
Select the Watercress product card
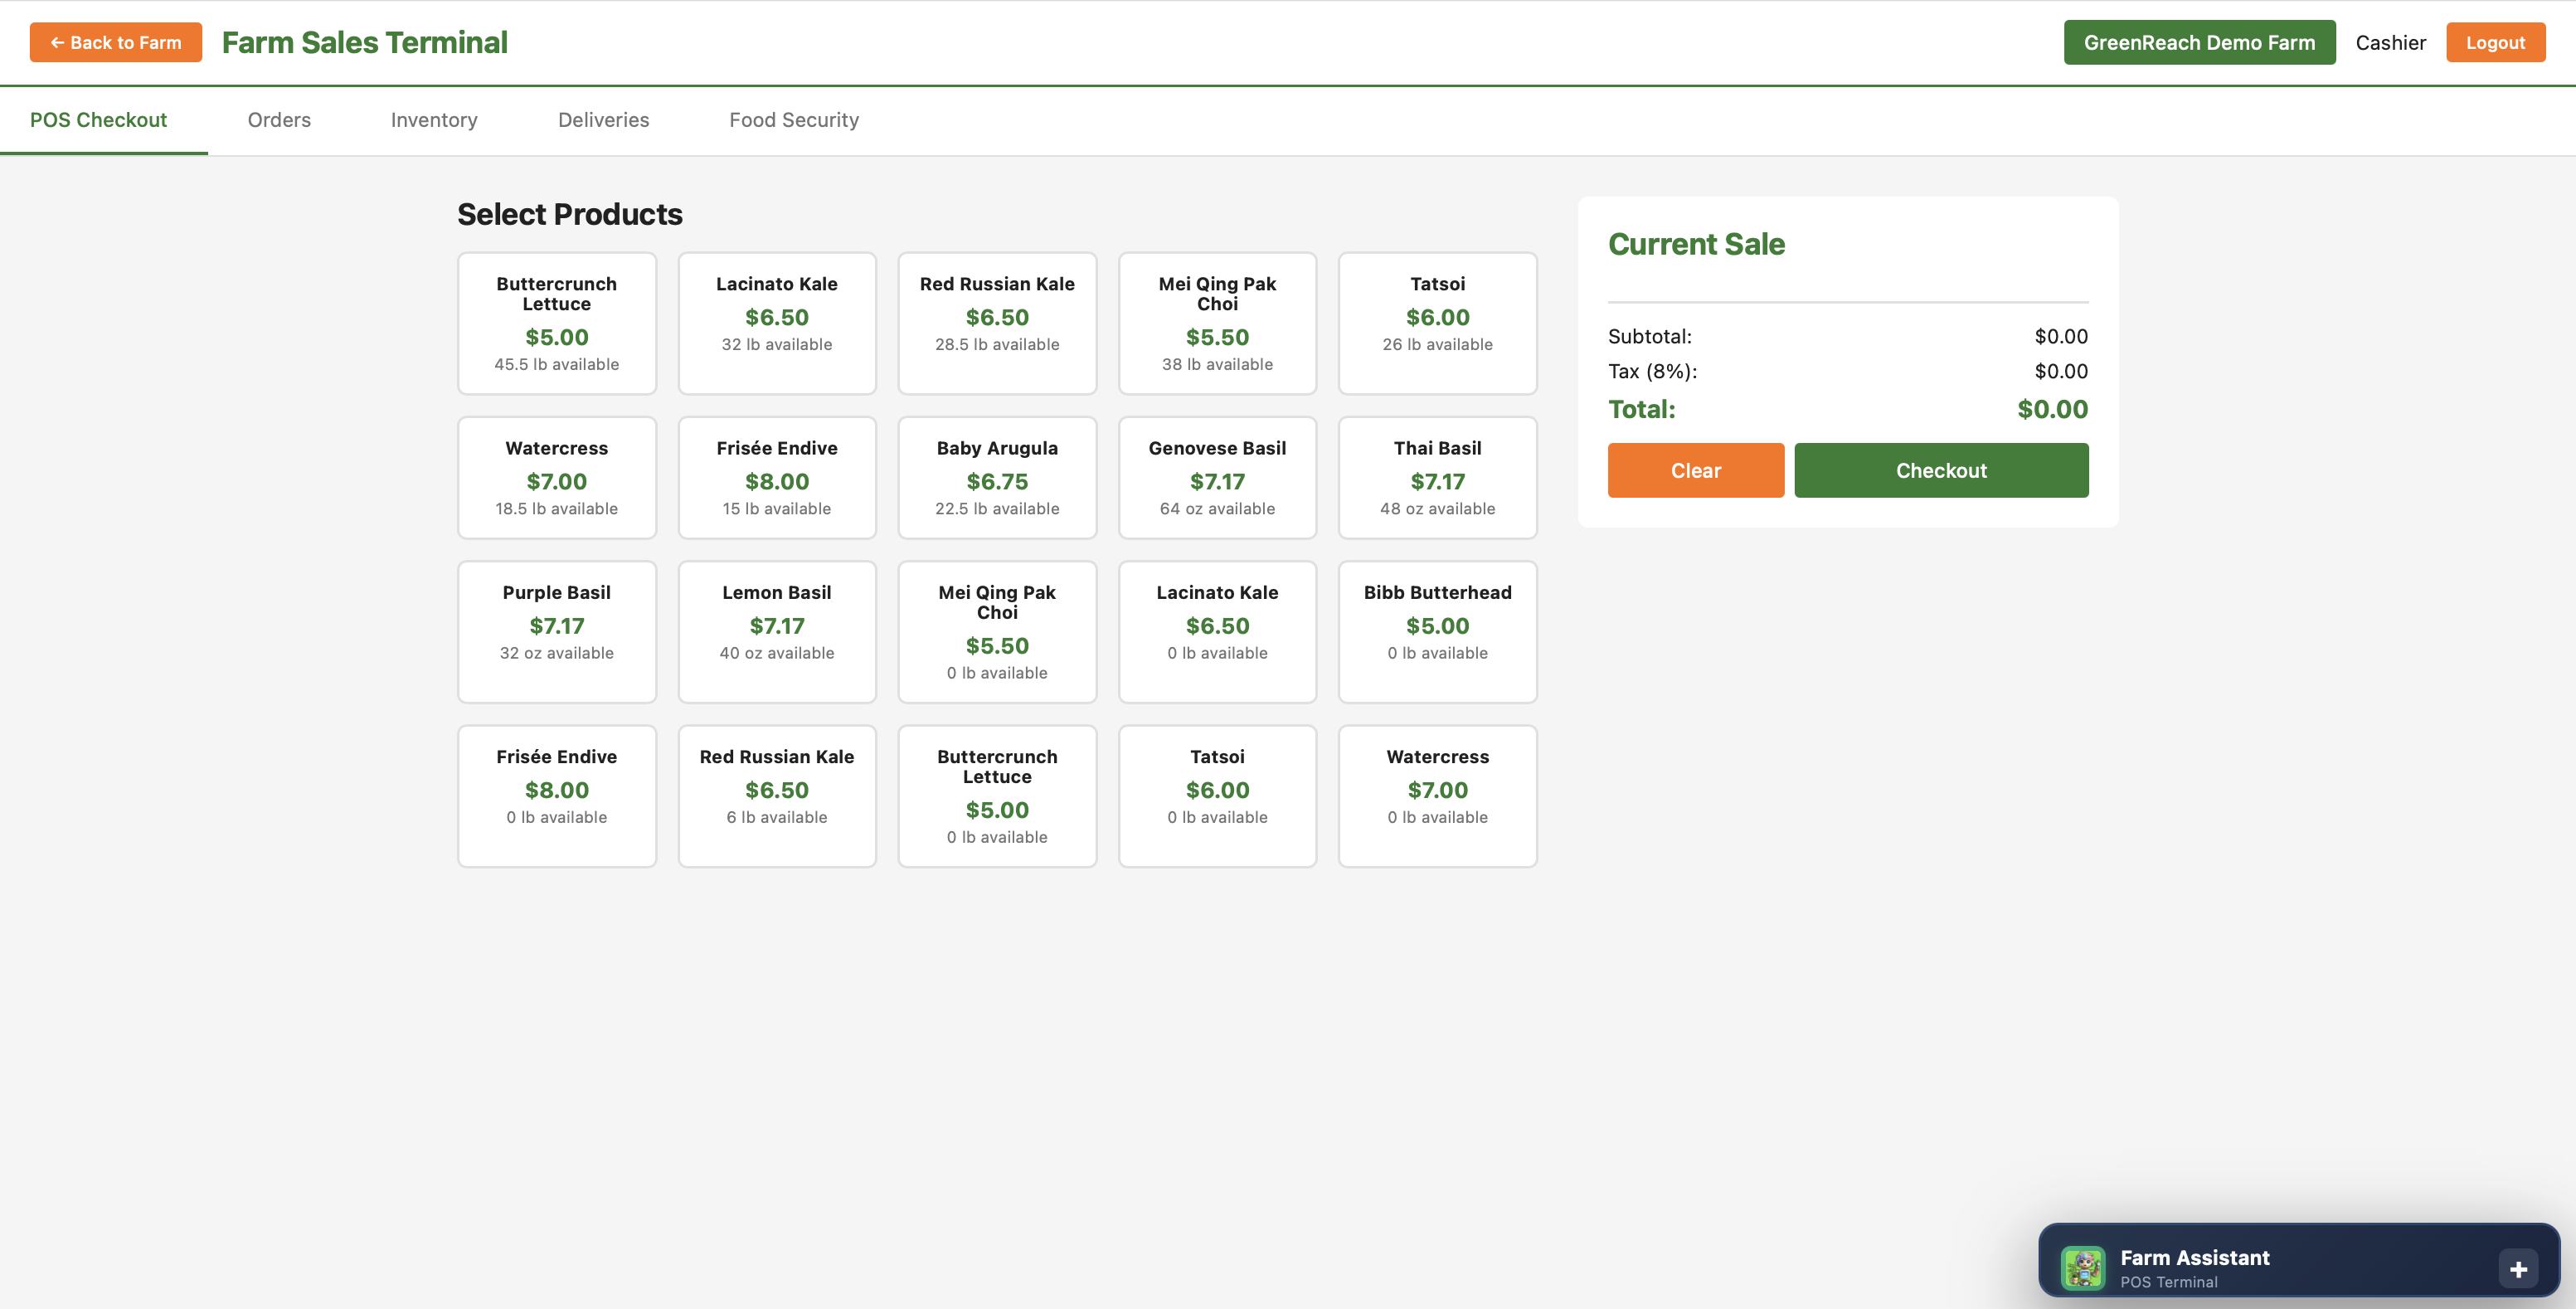point(557,477)
